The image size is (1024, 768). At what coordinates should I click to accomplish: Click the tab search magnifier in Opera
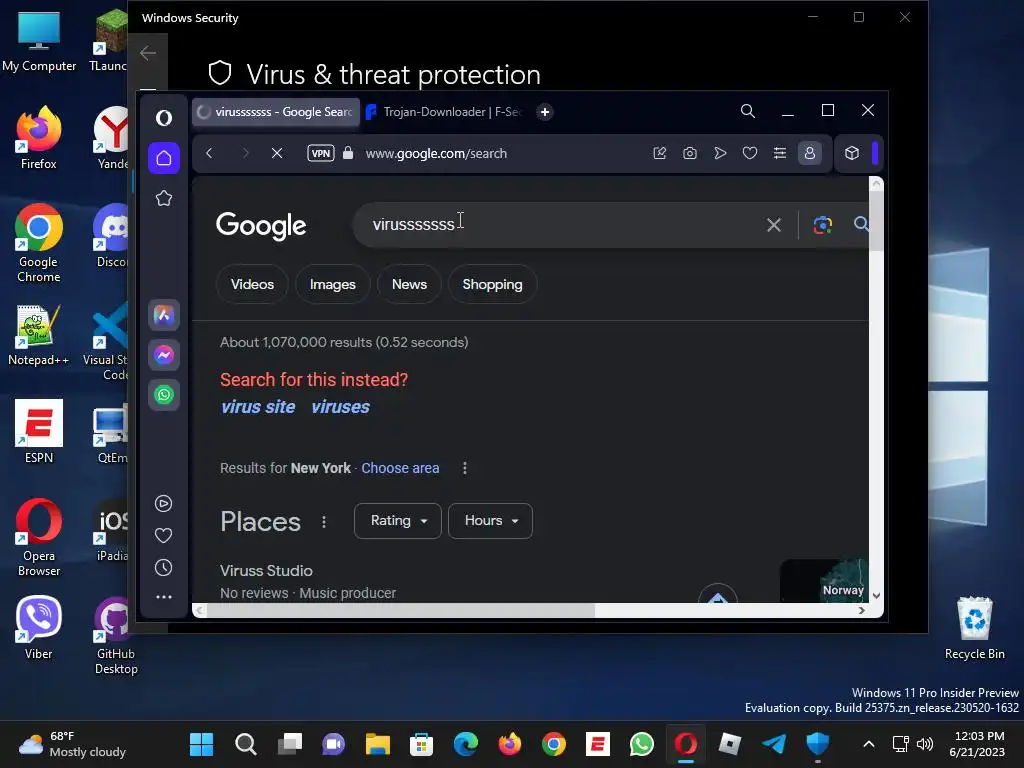(748, 111)
